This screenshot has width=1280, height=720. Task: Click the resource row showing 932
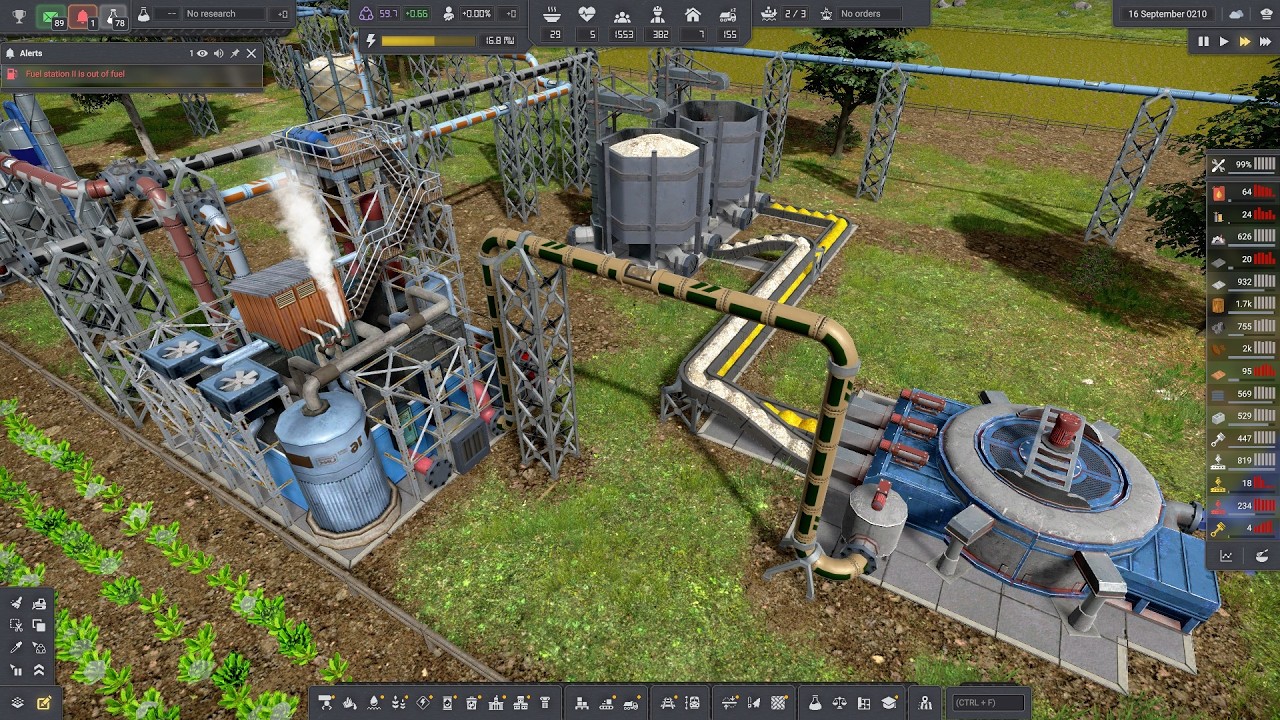click(1244, 282)
